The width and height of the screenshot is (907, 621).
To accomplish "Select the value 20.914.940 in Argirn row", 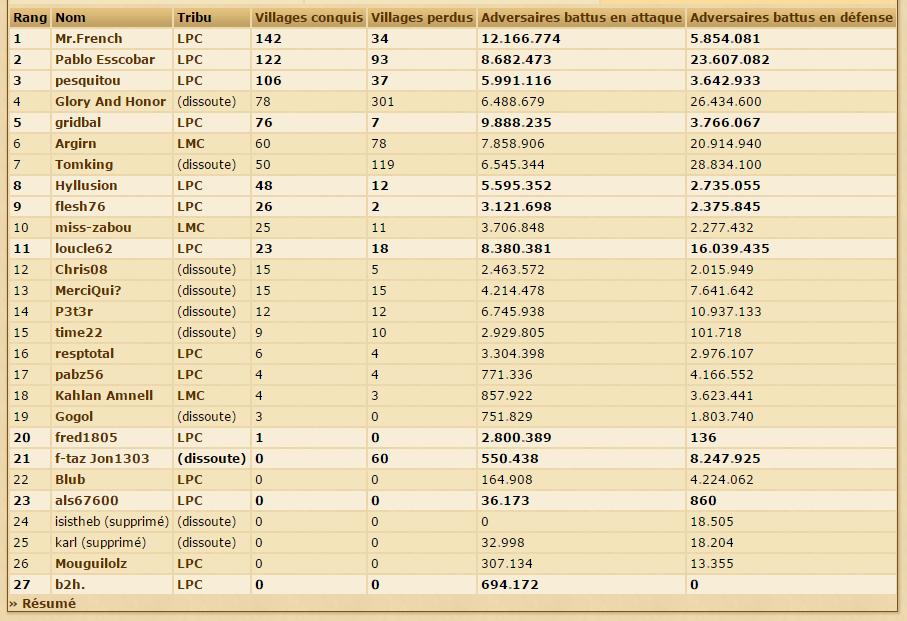I will pyautogui.click(x=725, y=143).
